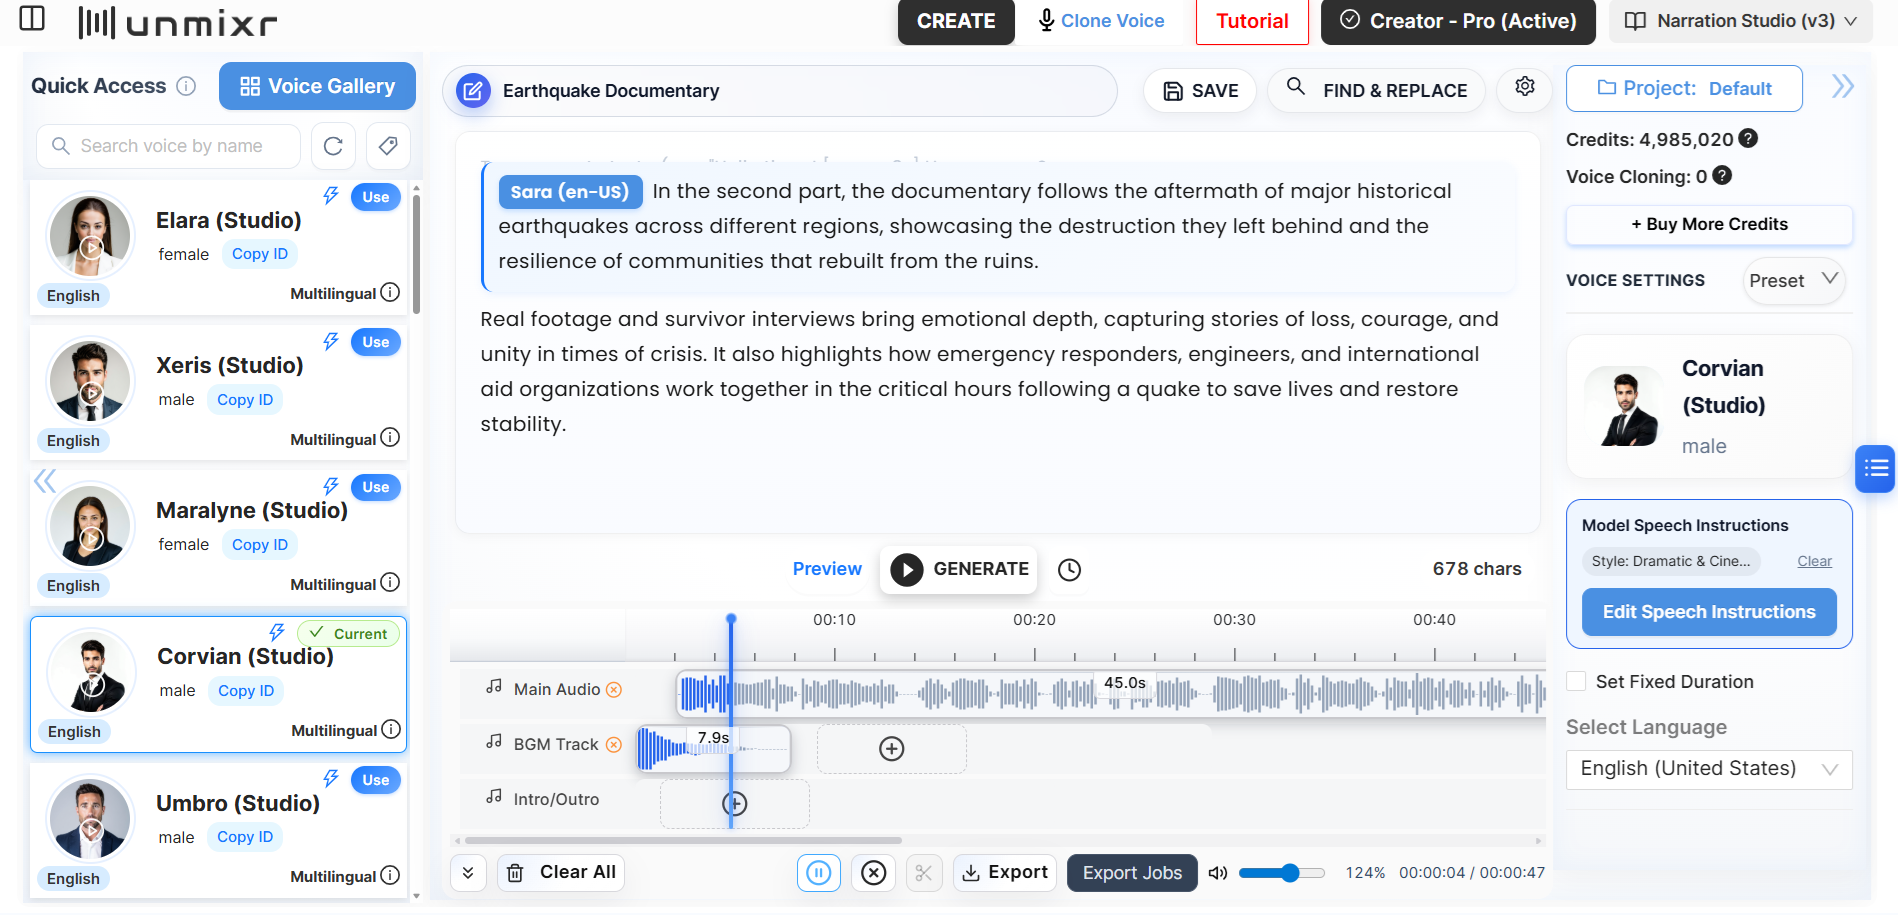The width and height of the screenshot is (1898, 915).
Task: Open generation history clock icon
Action: 1069,570
